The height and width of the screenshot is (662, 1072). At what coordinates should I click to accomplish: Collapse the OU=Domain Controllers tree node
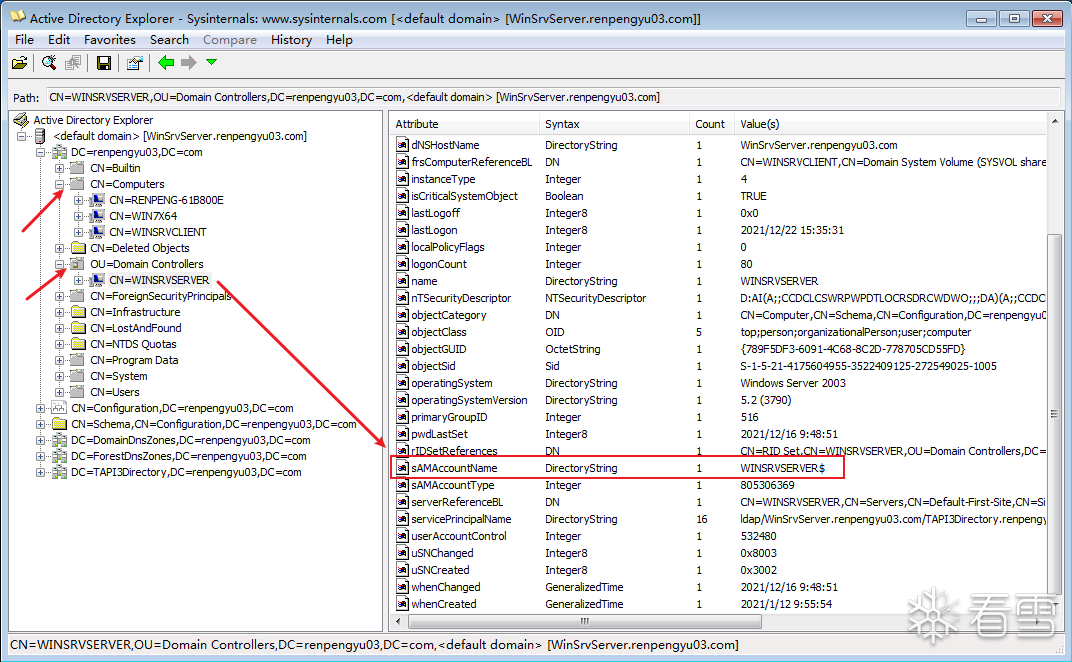pos(59,264)
